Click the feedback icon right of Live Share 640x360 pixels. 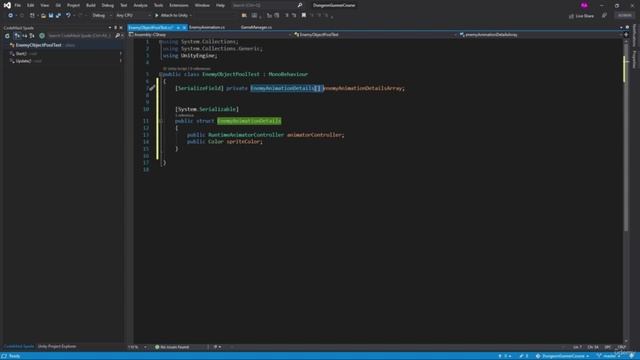point(604,16)
